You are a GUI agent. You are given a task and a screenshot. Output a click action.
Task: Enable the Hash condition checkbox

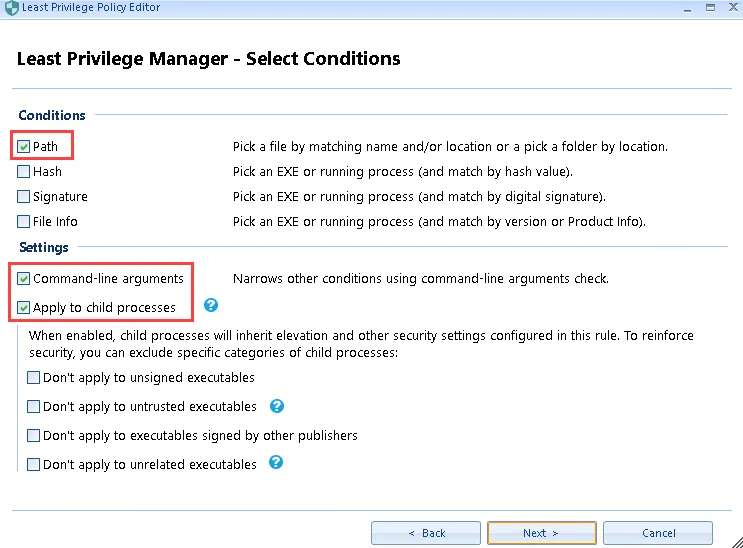coord(24,172)
